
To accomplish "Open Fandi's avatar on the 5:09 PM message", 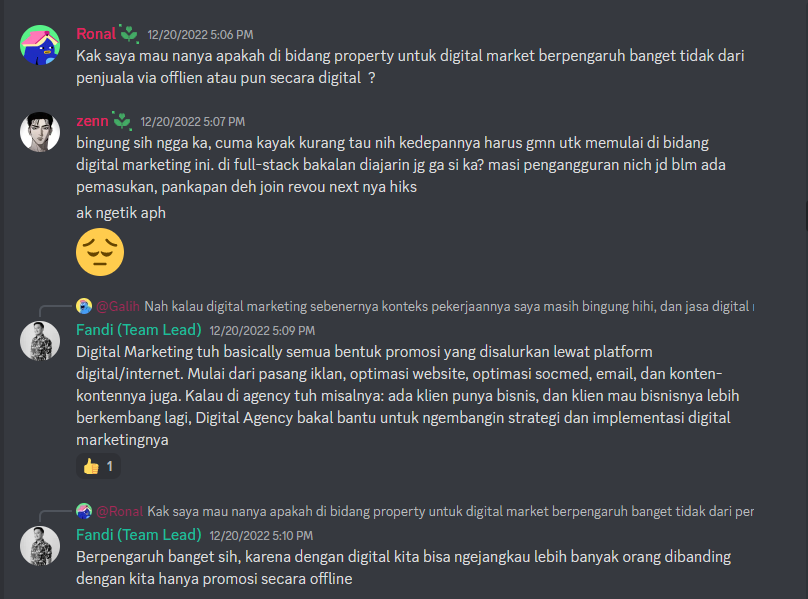I will [40, 341].
